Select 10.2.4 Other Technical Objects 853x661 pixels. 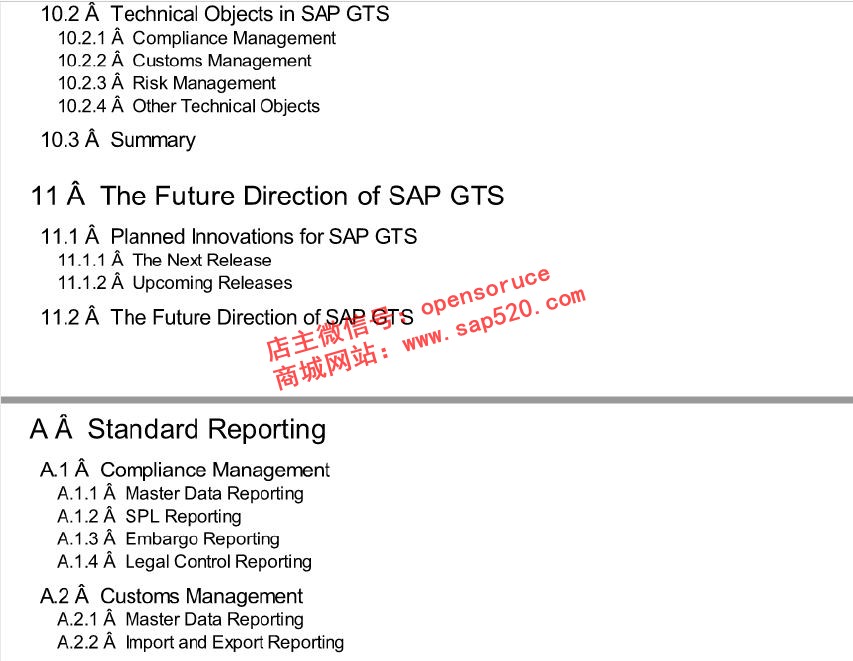[x=189, y=106]
